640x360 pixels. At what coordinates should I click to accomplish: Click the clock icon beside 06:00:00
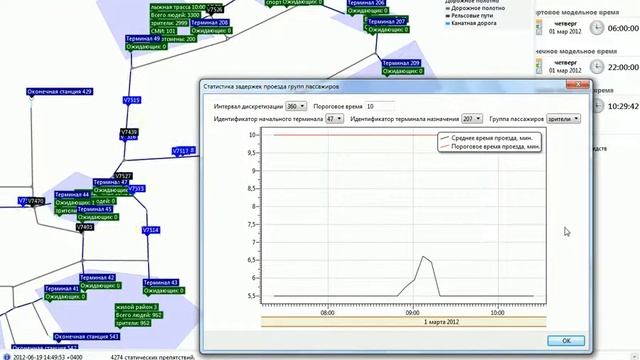click(x=597, y=28)
